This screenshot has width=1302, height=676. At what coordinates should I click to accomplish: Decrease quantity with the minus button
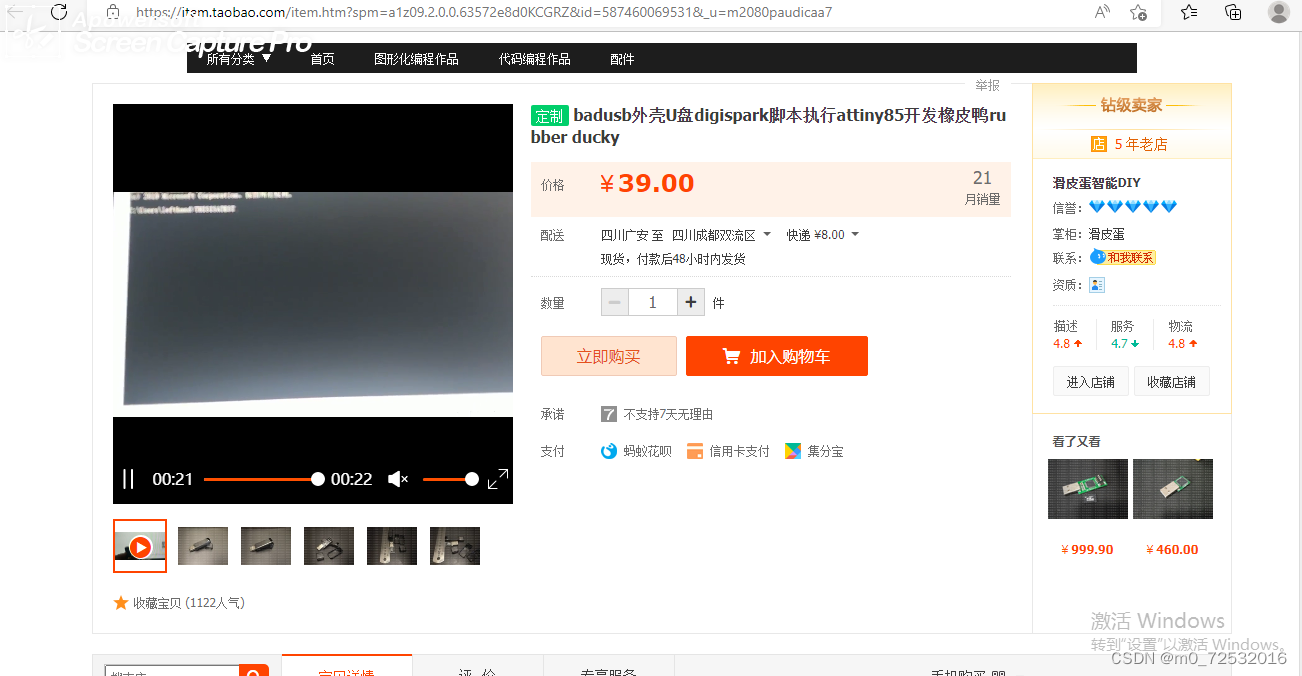coord(615,302)
